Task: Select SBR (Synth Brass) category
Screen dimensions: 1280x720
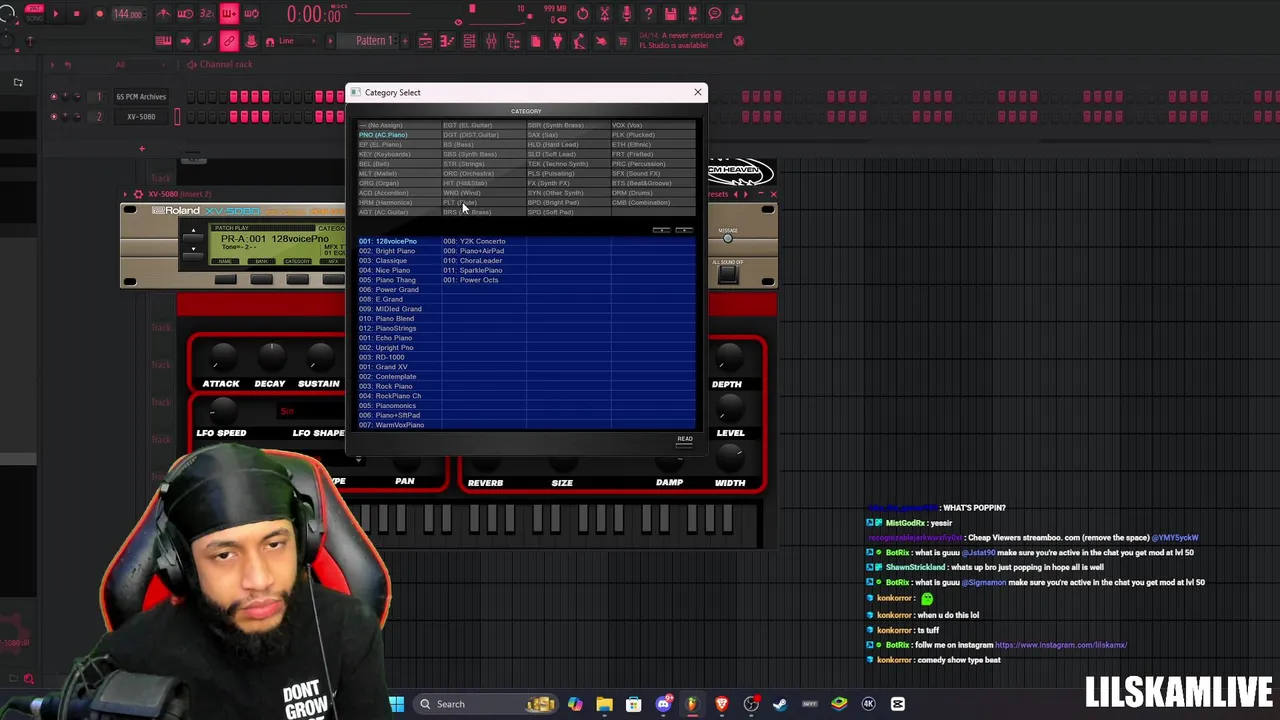Action: (569, 125)
